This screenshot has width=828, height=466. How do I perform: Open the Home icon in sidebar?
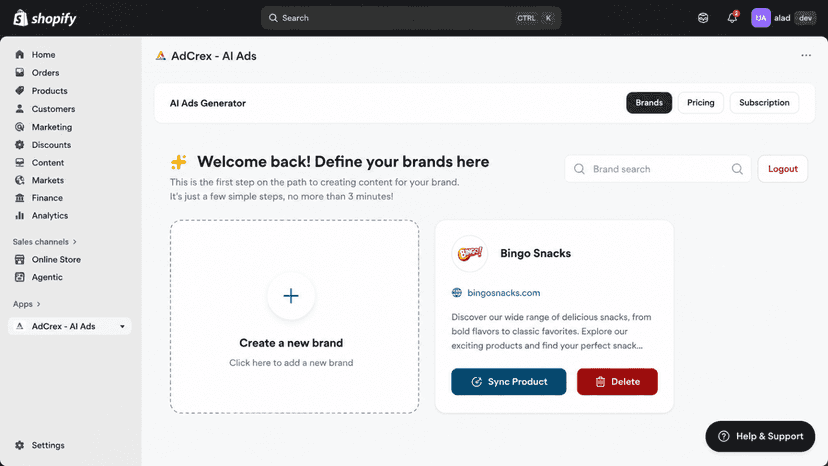pos(20,54)
